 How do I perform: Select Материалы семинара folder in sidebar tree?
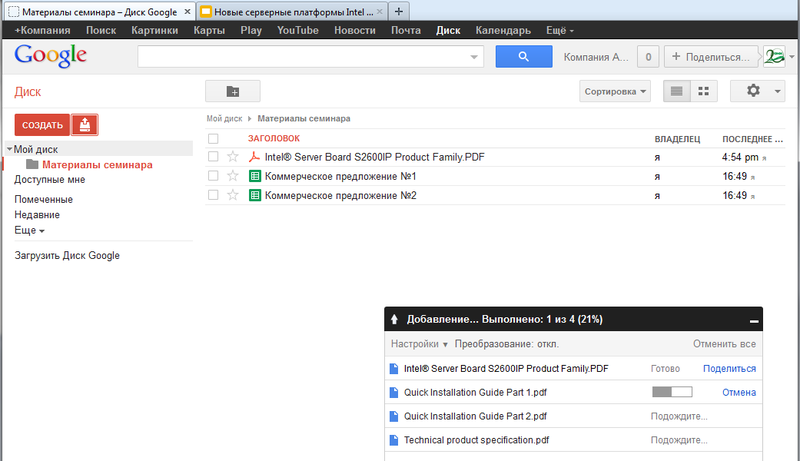point(97,165)
